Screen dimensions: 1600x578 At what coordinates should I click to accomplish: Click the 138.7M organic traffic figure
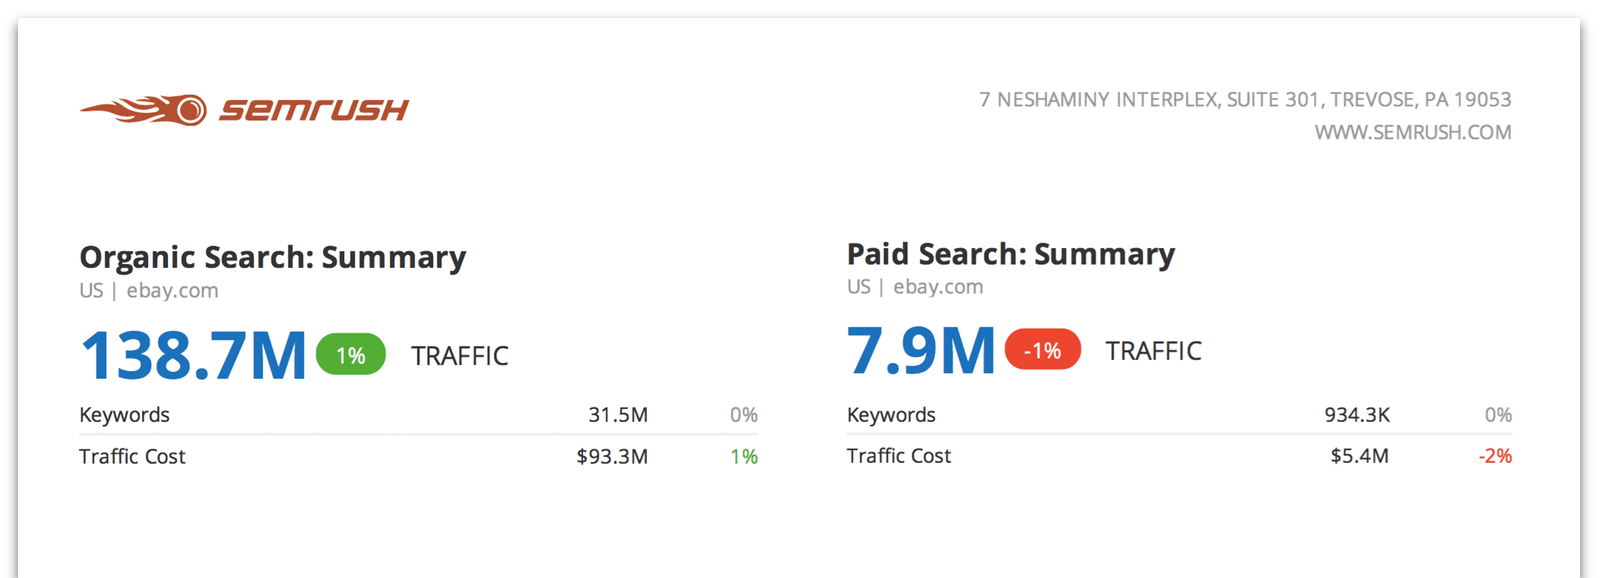click(x=193, y=355)
